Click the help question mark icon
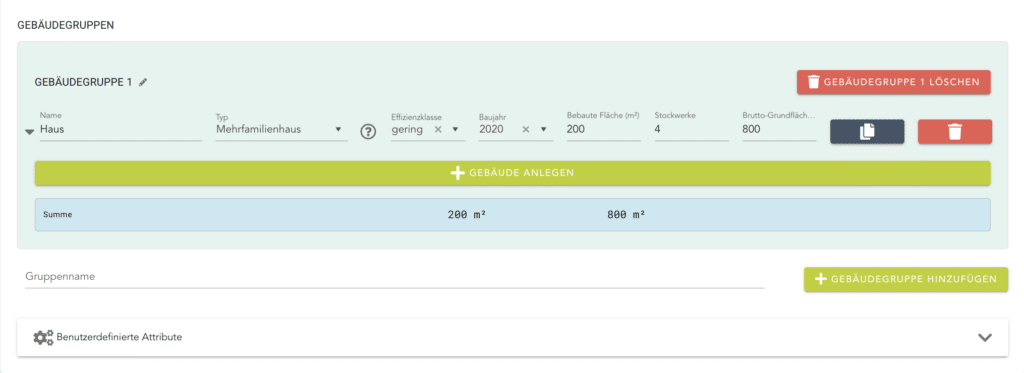Screen dimensions: 1024x373 (368, 131)
